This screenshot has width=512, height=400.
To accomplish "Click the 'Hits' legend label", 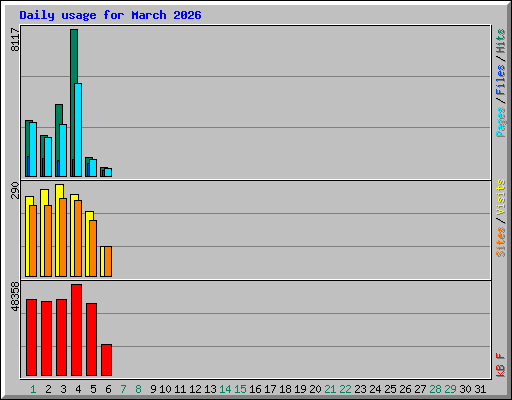I will click(x=500, y=41).
